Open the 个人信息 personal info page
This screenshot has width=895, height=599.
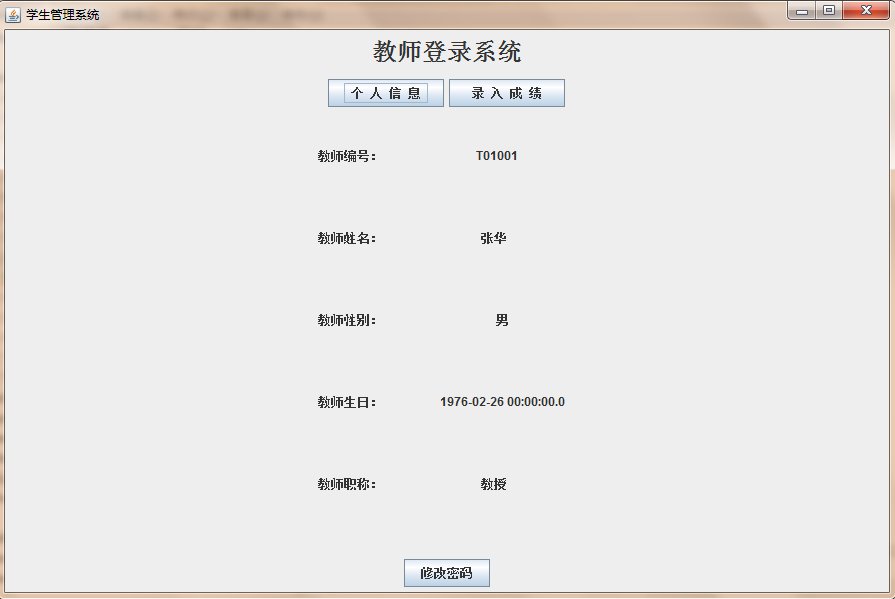point(386,93)
